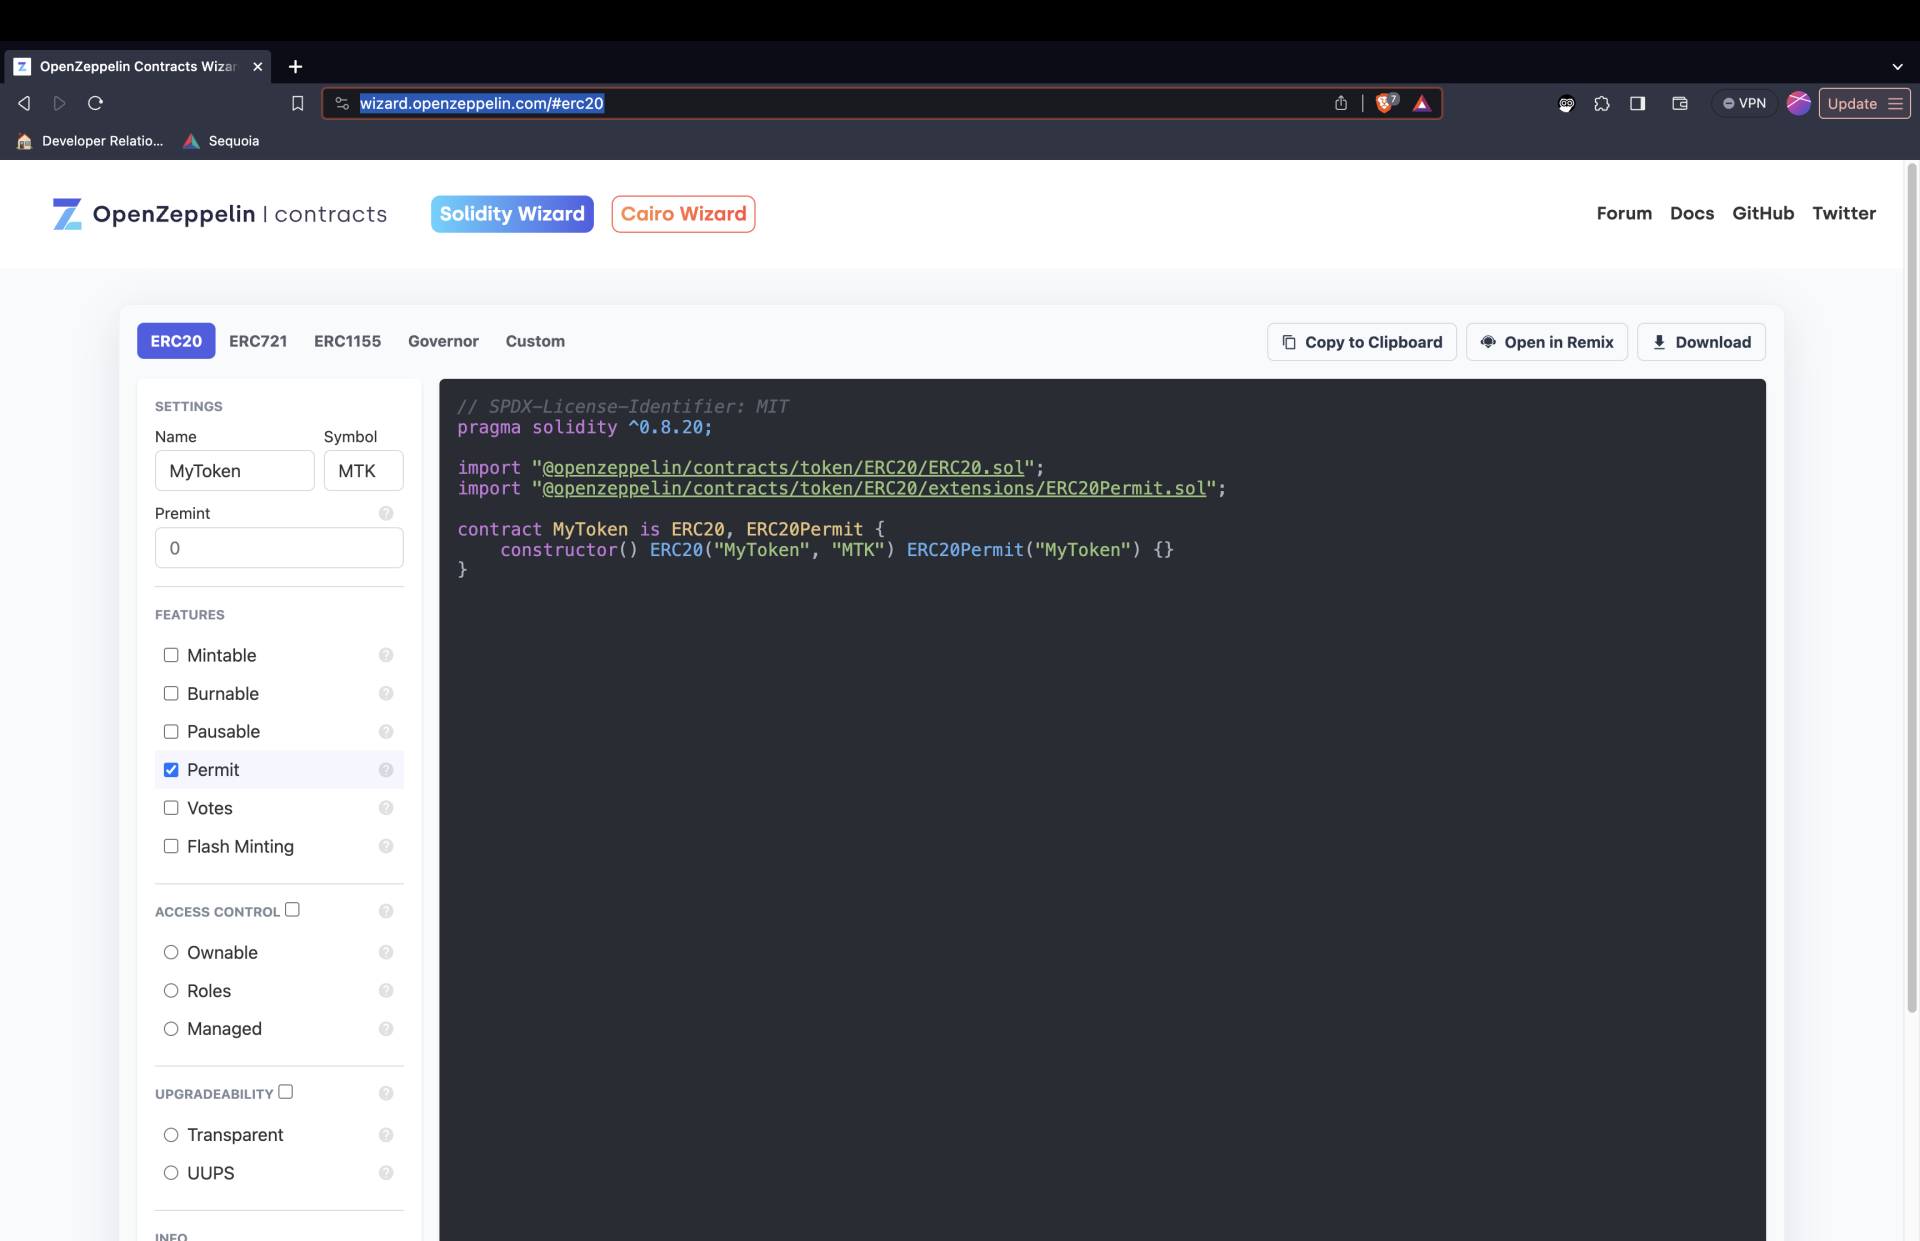Open the Brave Wallet icon
Viewport: 1920px width, 1241px height.
tap(1680, 103)
